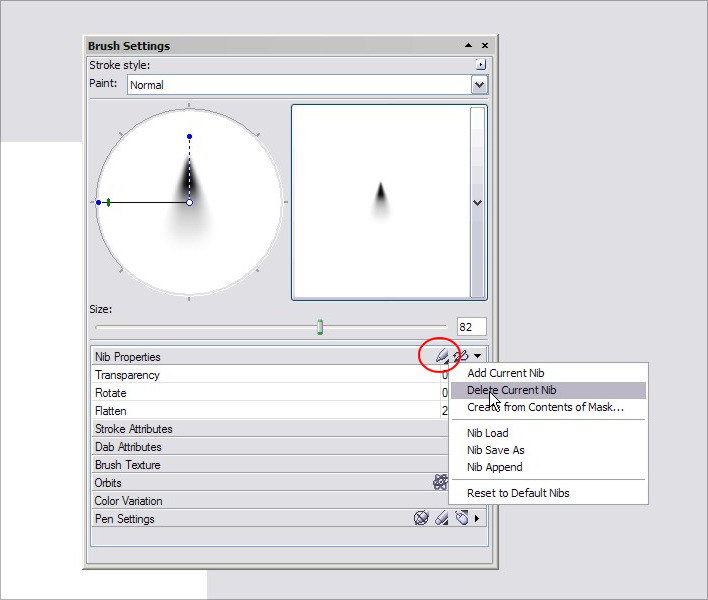Collapse the Nib Properties arrow
Image resolution: width=708 pixels, height=600 pixels.
click(477, 356)
